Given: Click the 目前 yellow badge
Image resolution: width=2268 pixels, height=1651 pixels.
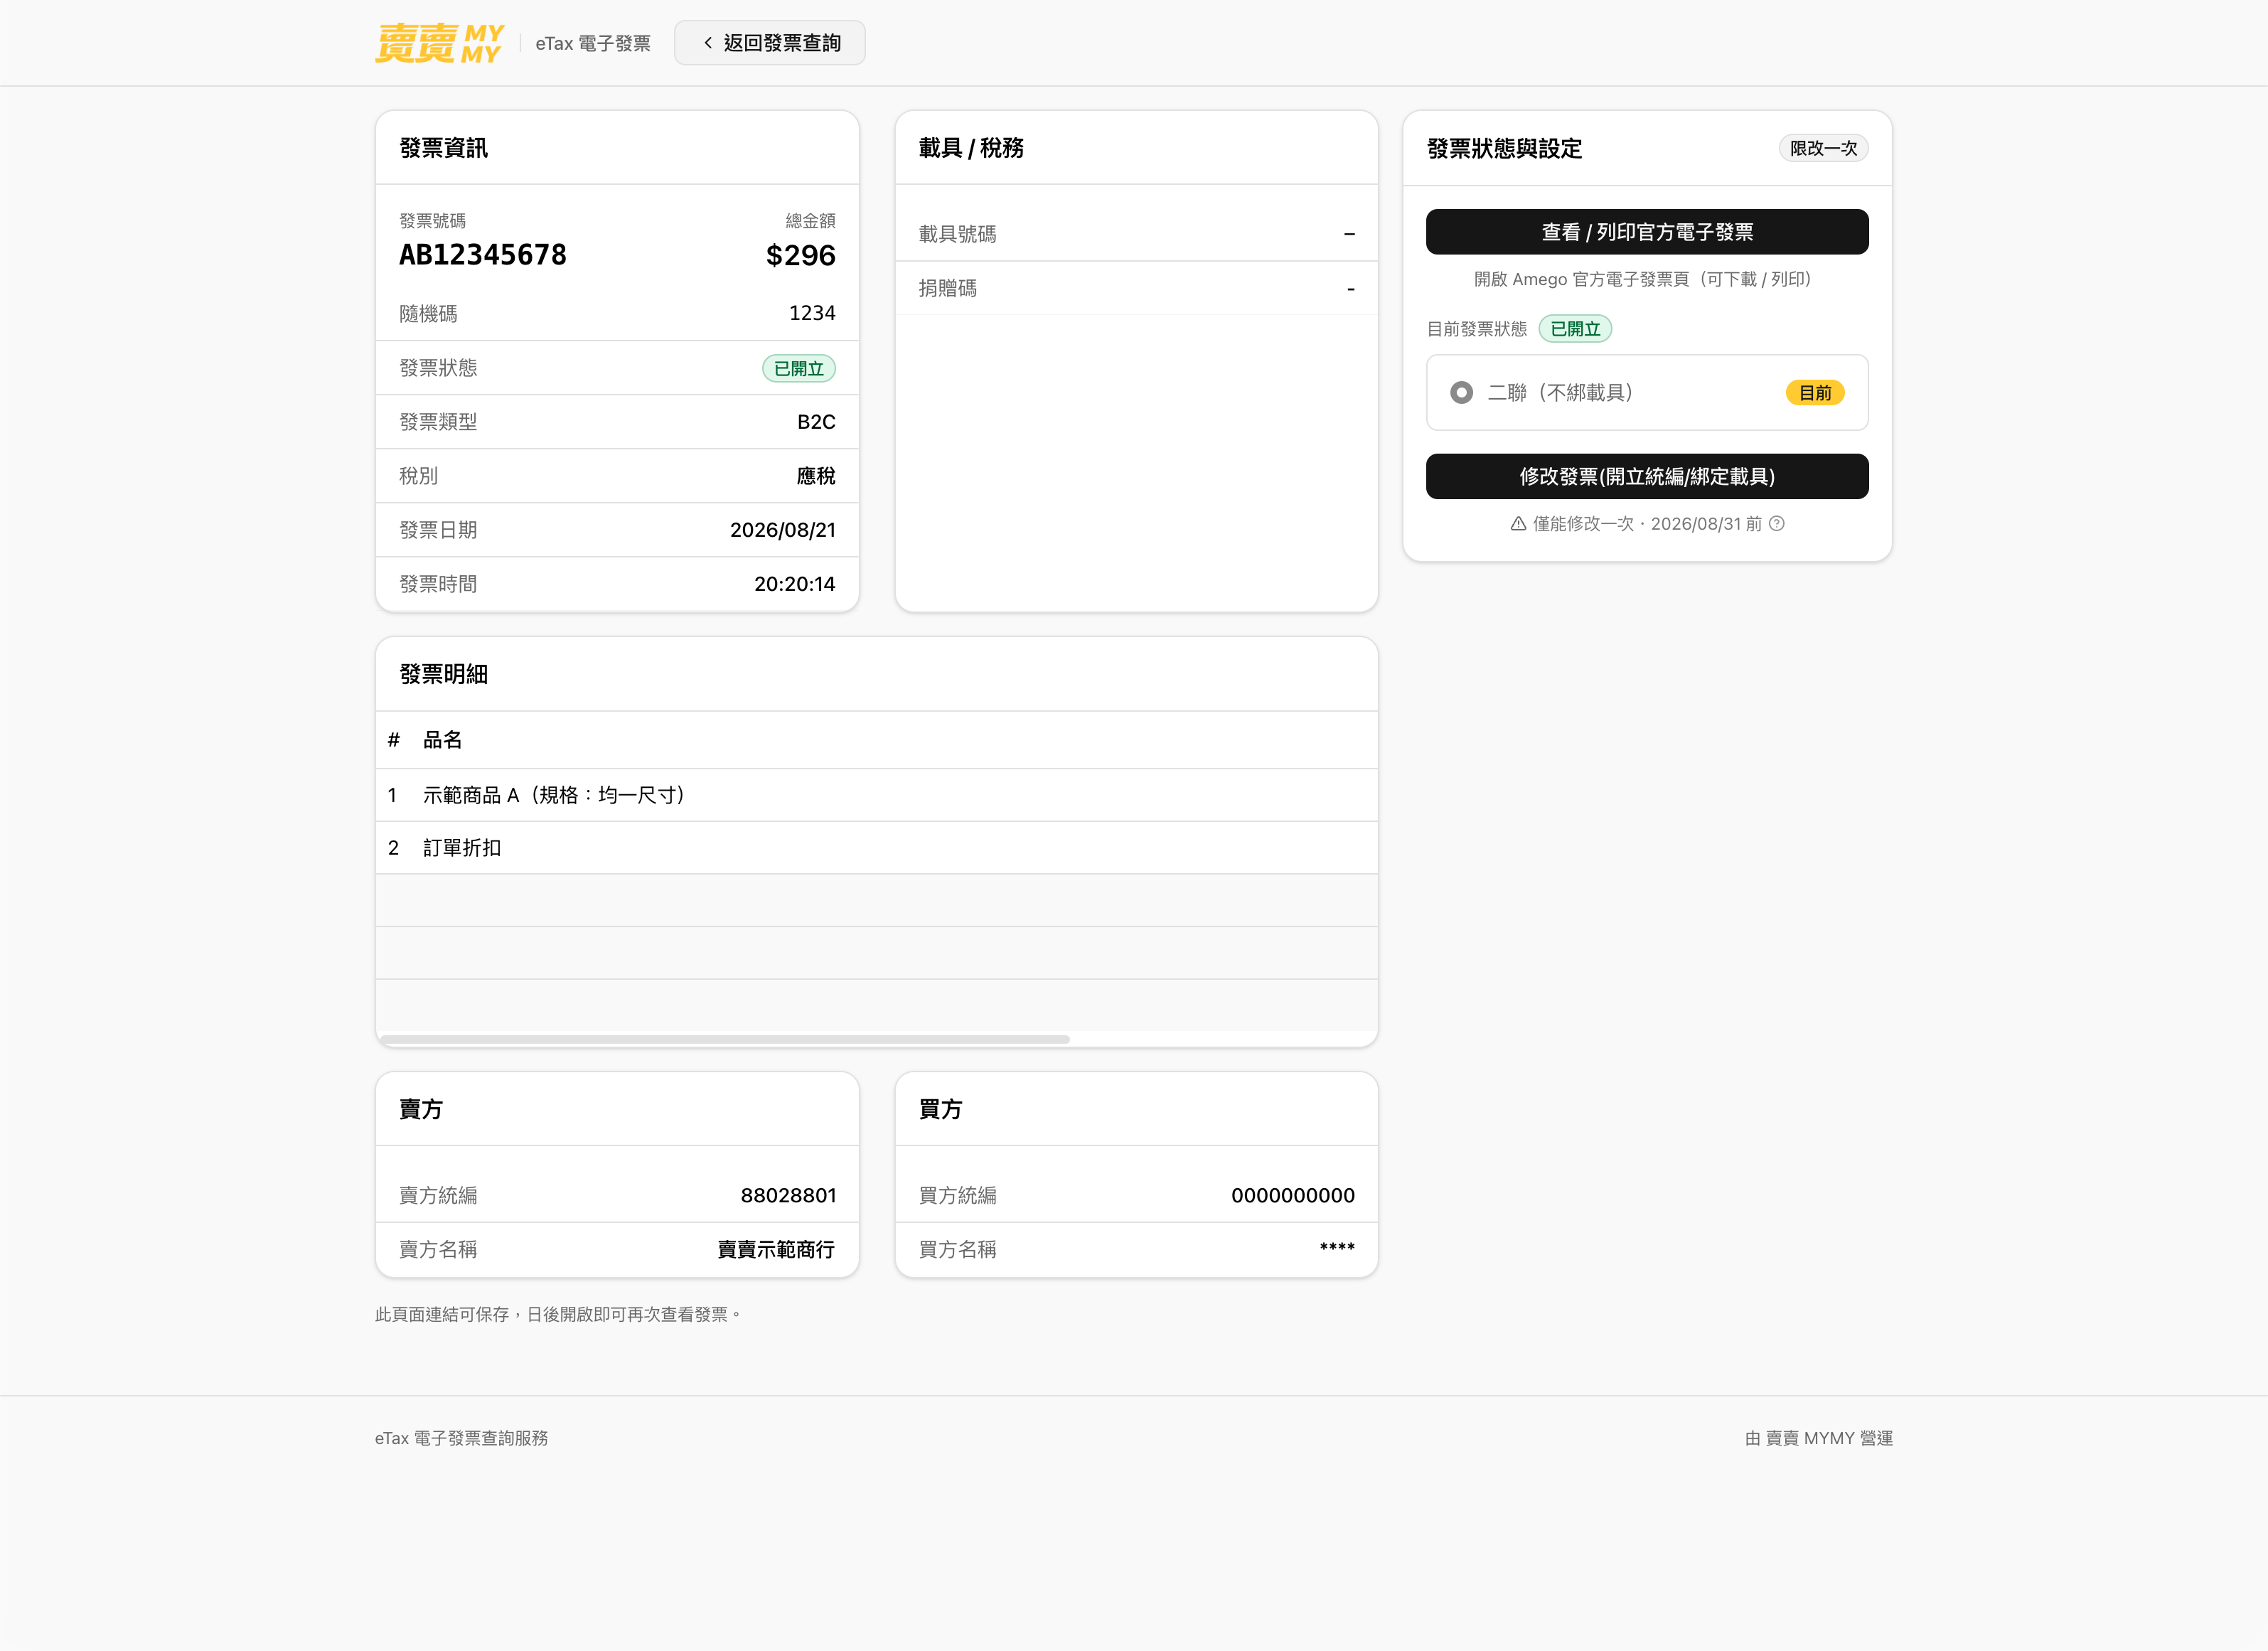Looking at the screenshot, I should point(1815,393).
